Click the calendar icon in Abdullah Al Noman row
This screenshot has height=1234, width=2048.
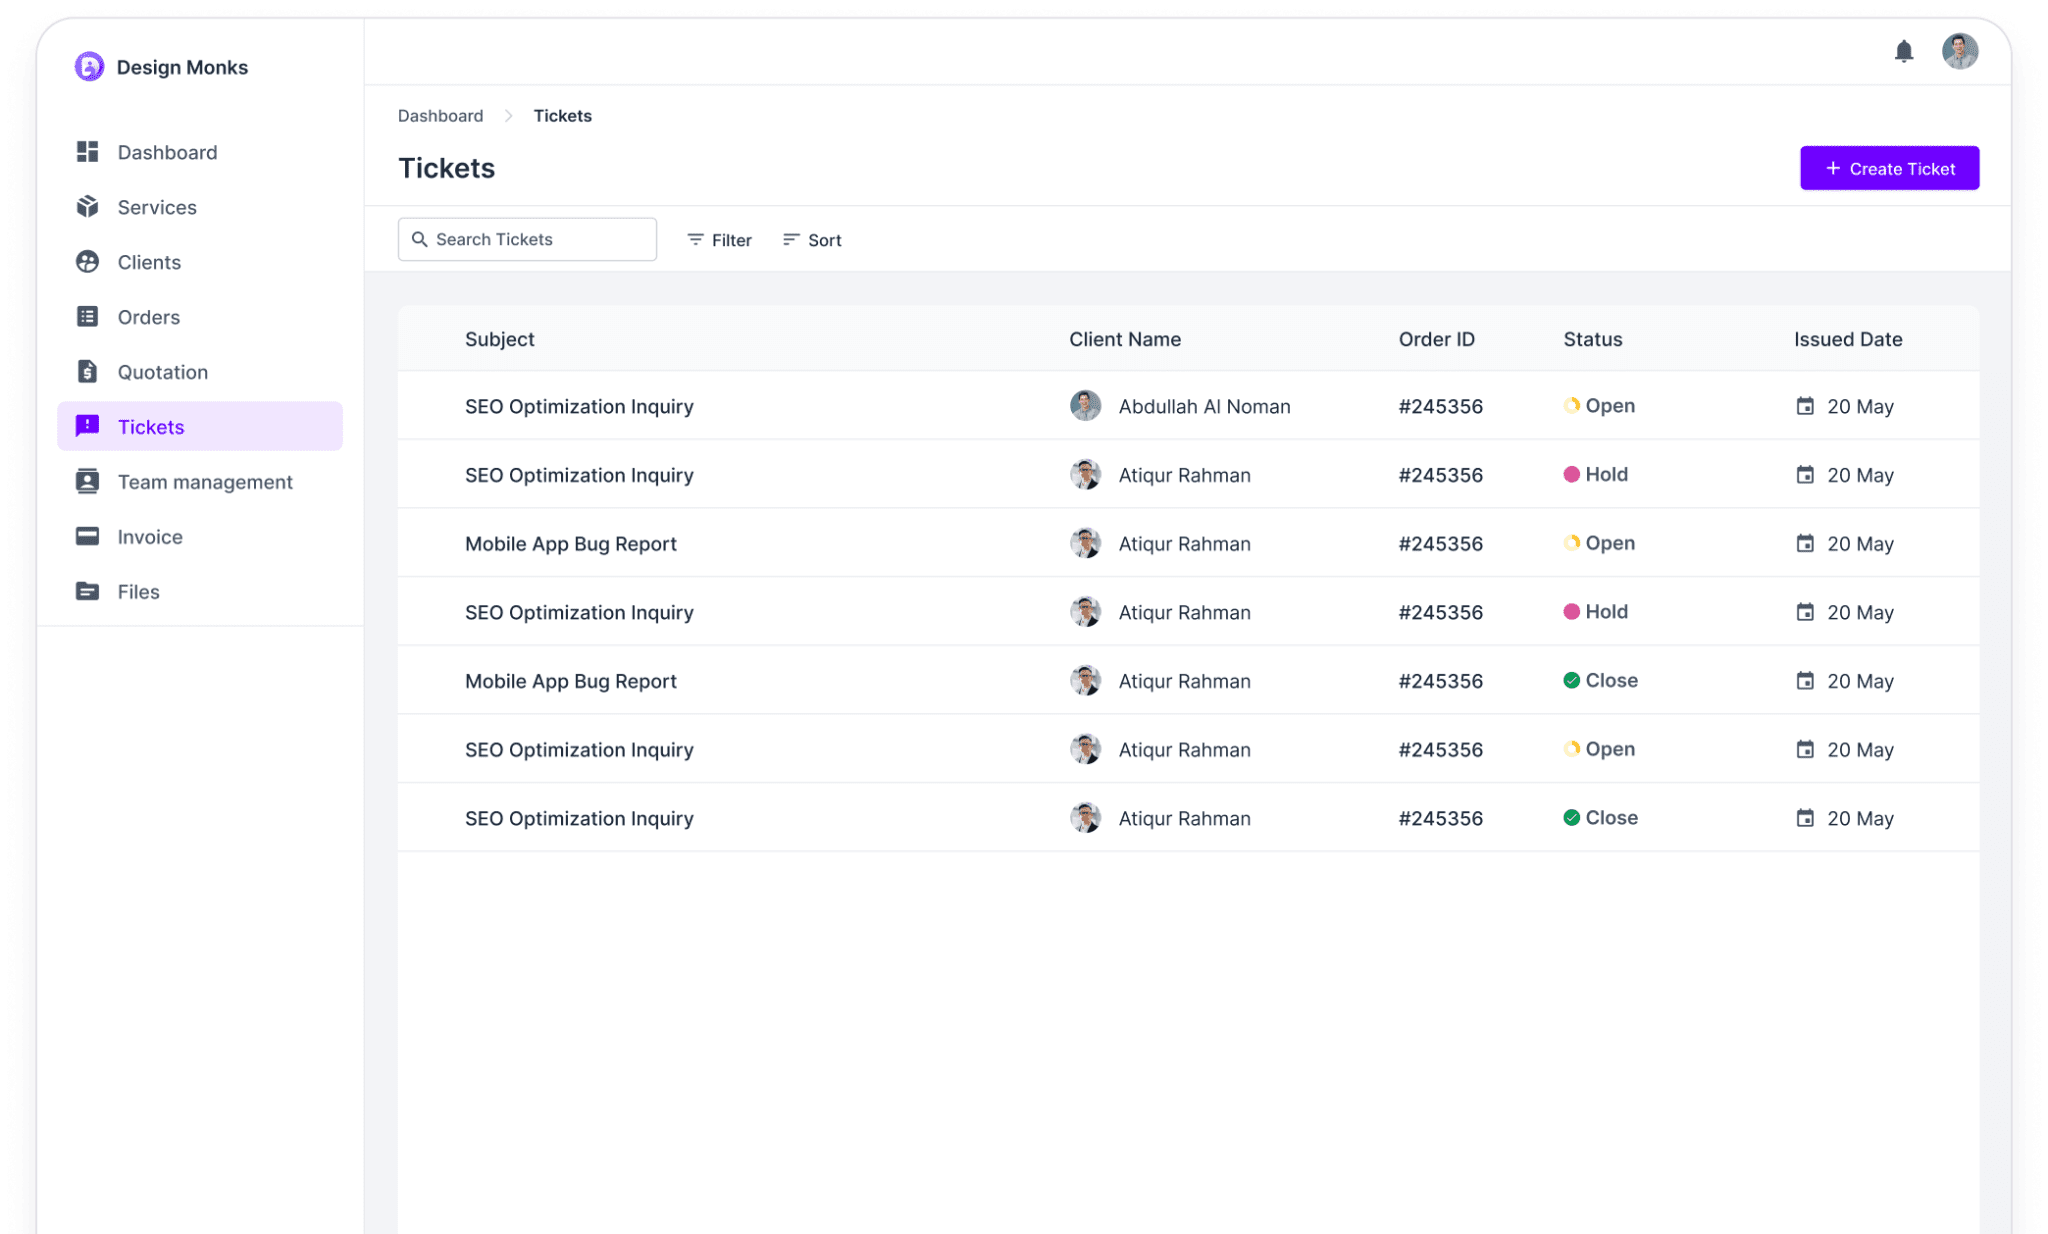point(1805,406)
